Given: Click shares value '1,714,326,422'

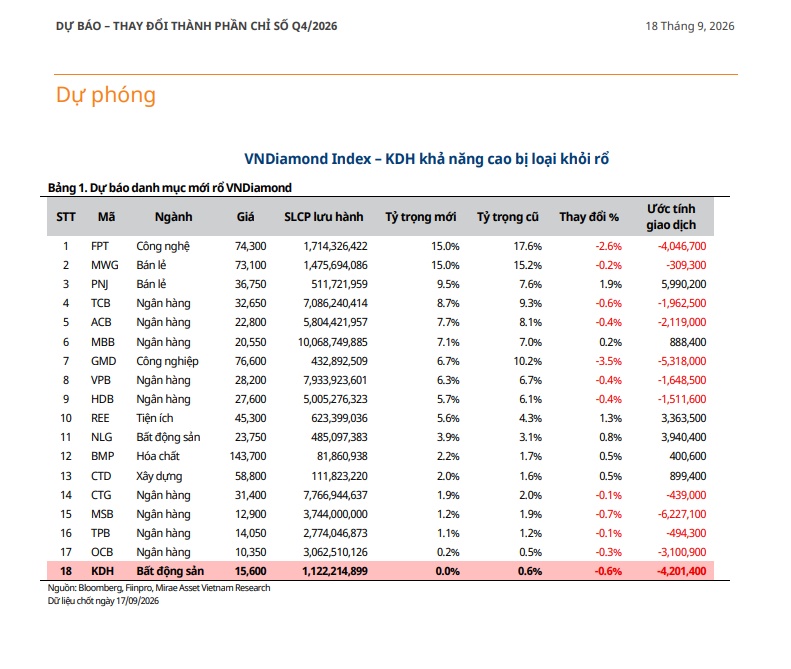Looking at the screenshot, I should 335,246.
